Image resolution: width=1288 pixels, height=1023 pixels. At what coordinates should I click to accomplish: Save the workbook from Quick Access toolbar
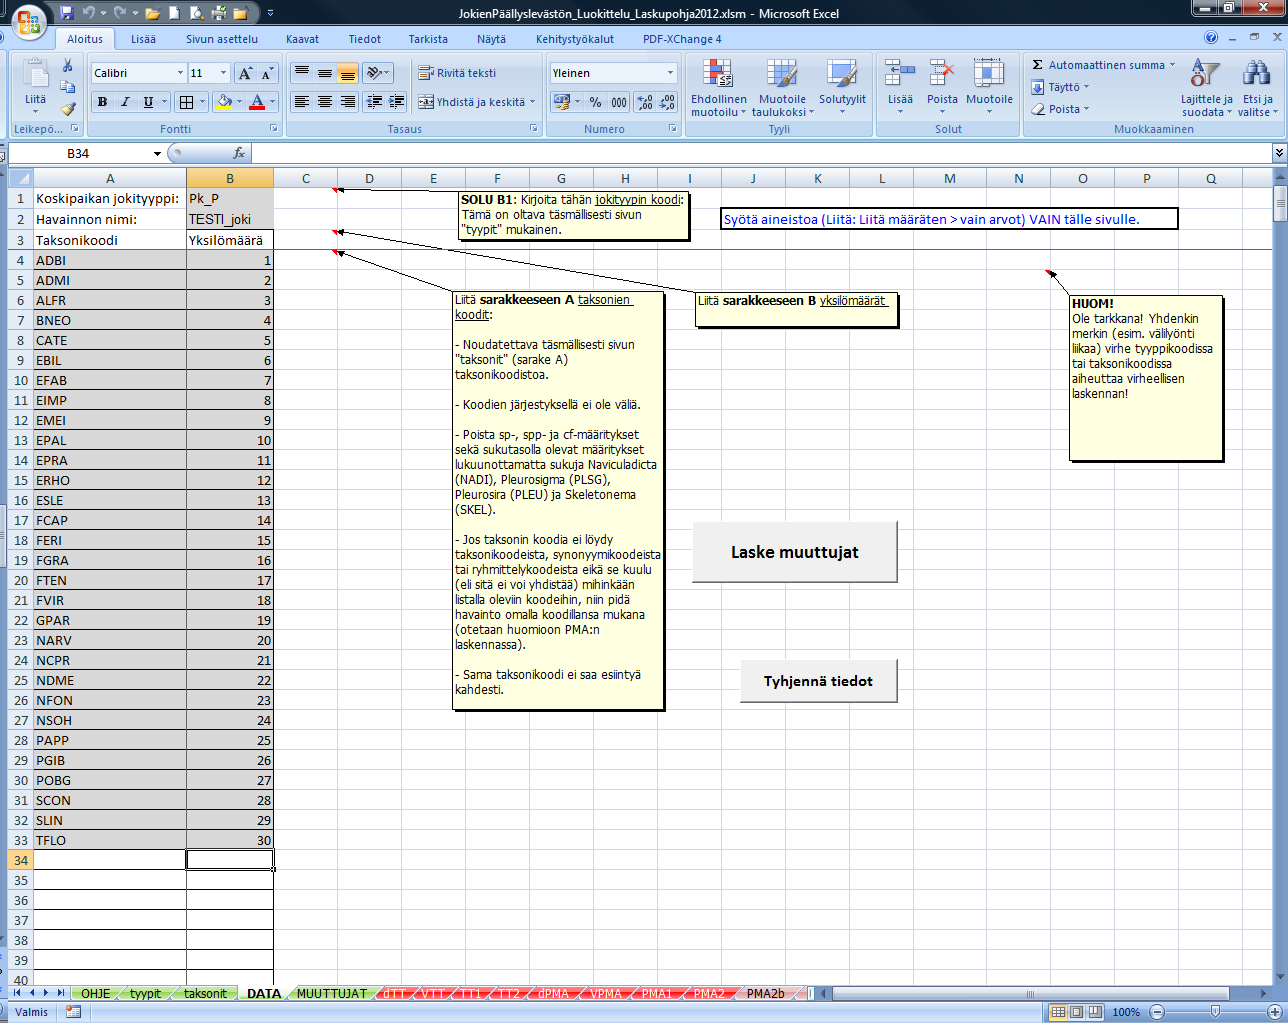point(67,13)
